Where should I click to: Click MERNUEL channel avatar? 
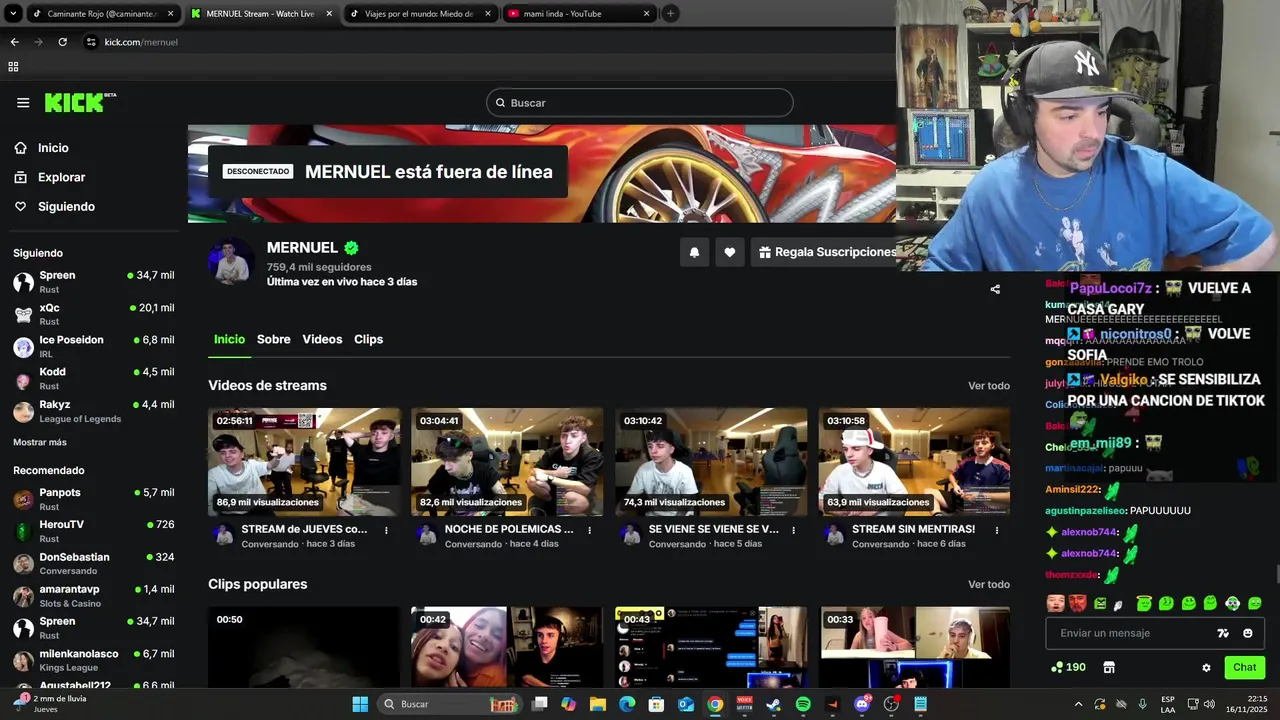[x=231, y=263]
